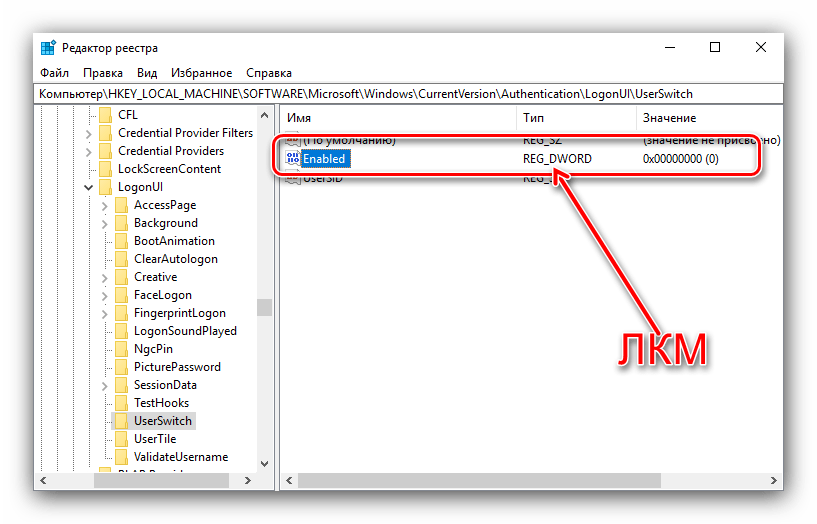This screenshot has width=817, height=524.
Task: Expand the Credential Providers key
Action: pyautogui.click(x=89, y=152)
